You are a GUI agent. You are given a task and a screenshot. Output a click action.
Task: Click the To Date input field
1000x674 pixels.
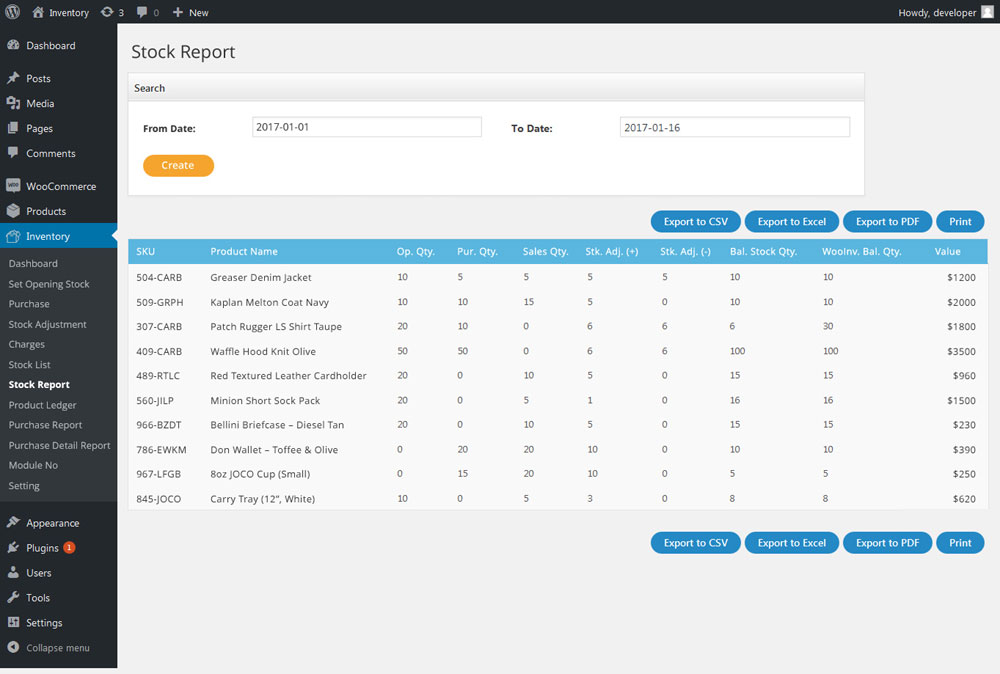pyautogui.click(x=734, y=127)
